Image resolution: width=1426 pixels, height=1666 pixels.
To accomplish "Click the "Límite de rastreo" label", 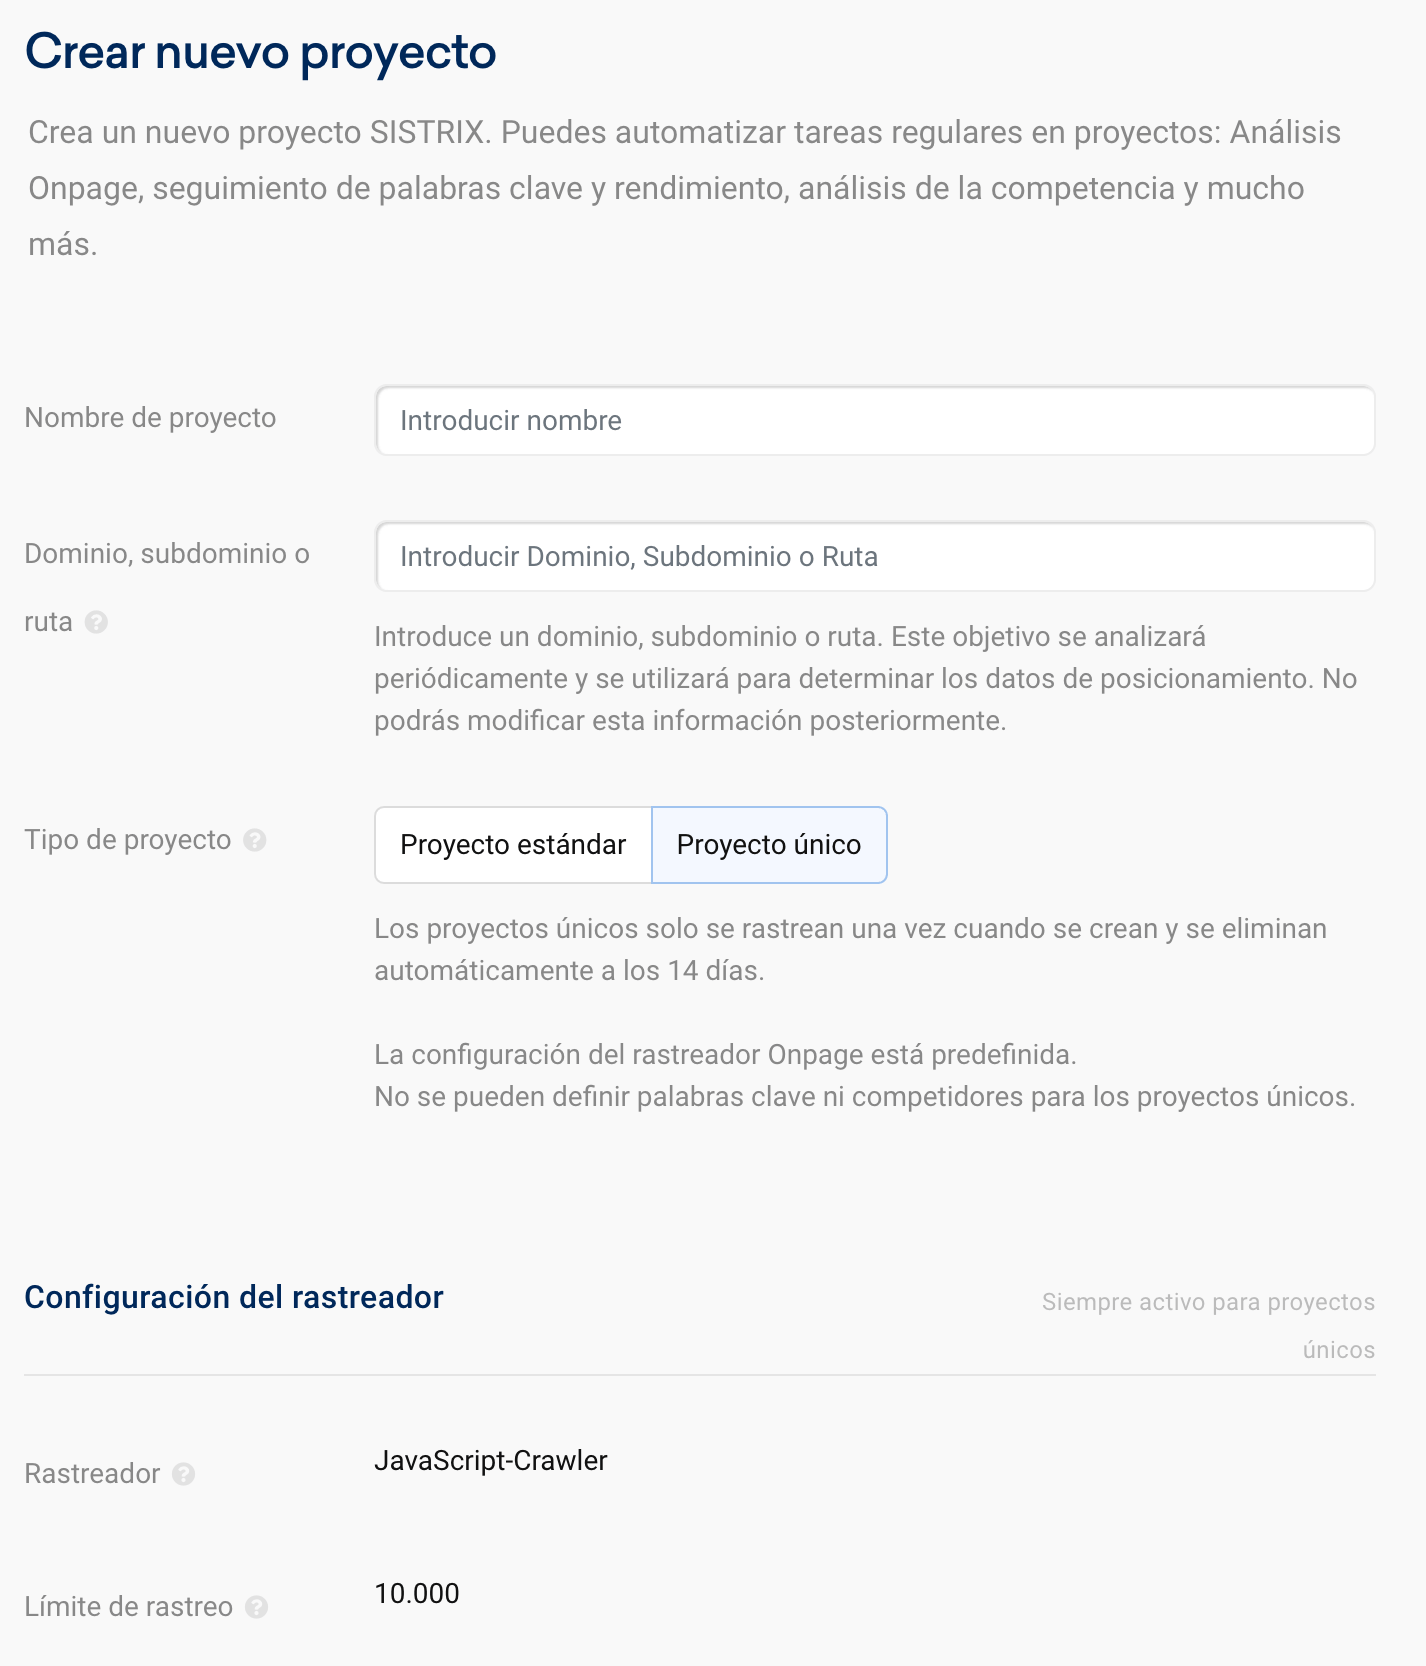I will 128,1607.
